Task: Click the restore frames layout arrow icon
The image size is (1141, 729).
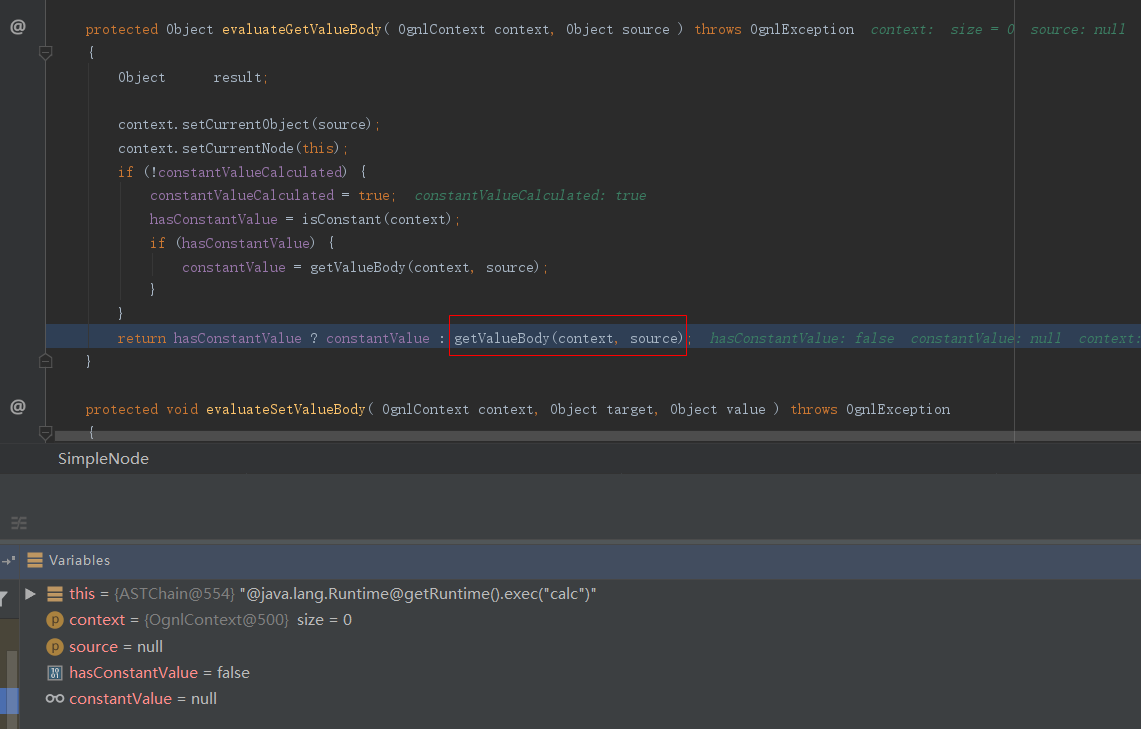Action: [x=8, y=561]
